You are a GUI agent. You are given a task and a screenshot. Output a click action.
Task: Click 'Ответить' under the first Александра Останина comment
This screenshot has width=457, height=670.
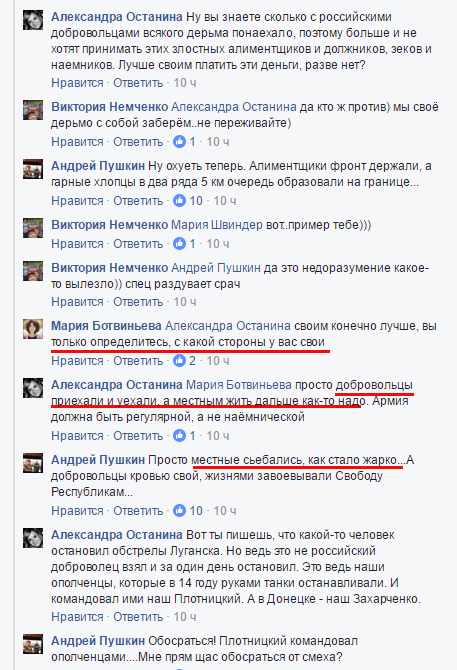click(x=138, y=82)
